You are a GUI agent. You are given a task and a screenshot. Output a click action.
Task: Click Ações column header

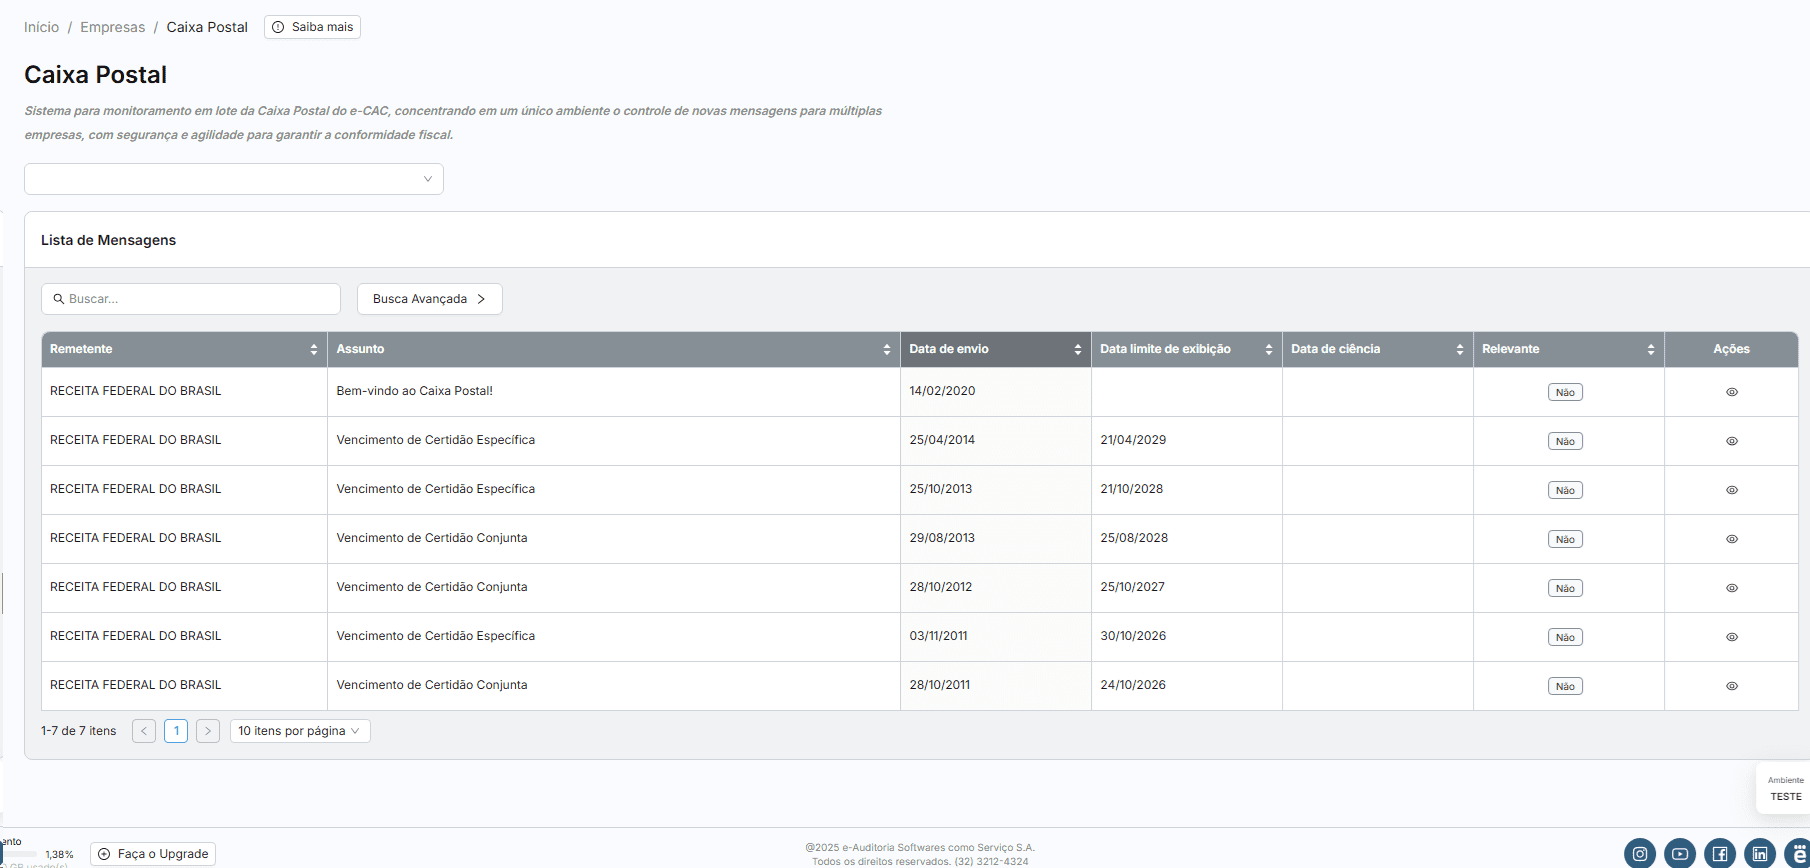pyautogui.click(x=1731, y=349)
